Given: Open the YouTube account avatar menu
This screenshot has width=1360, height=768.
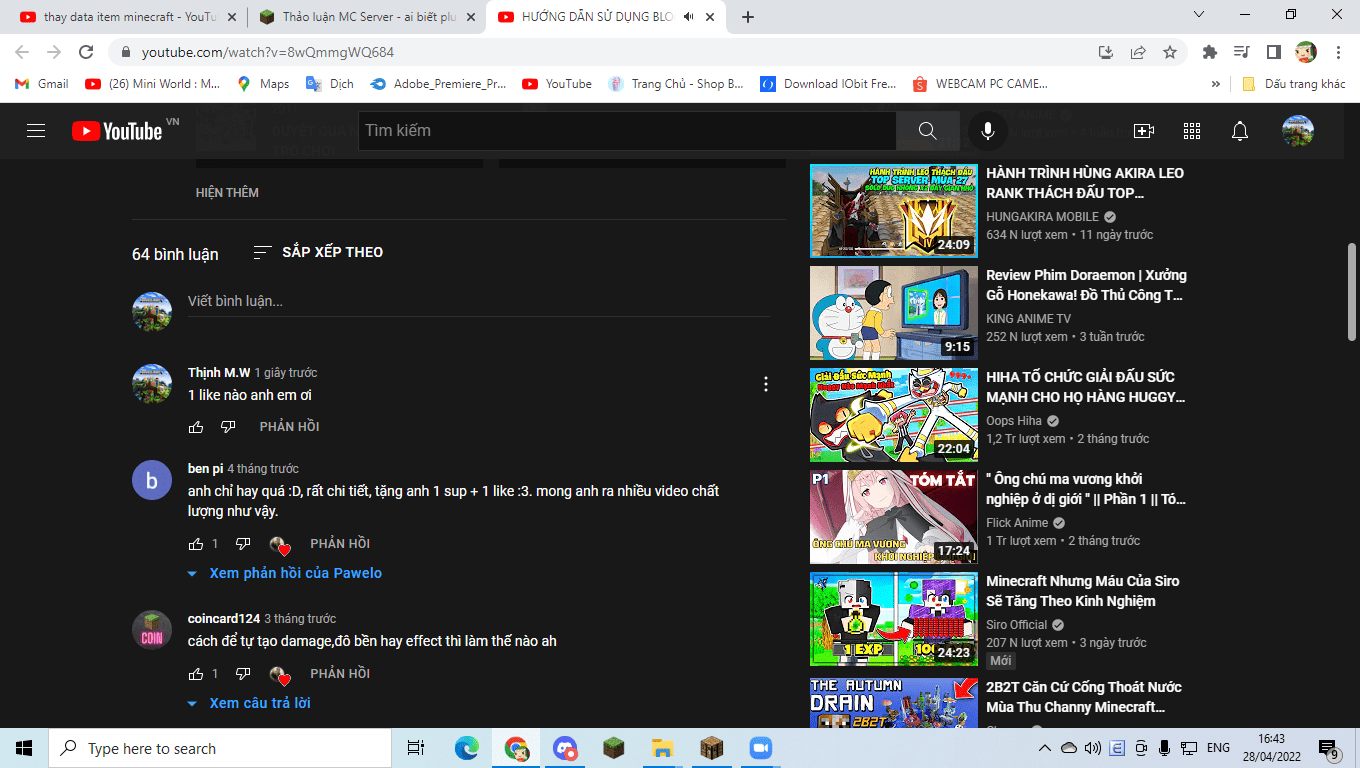Looking at the screenshot, I should (1298, 131).
